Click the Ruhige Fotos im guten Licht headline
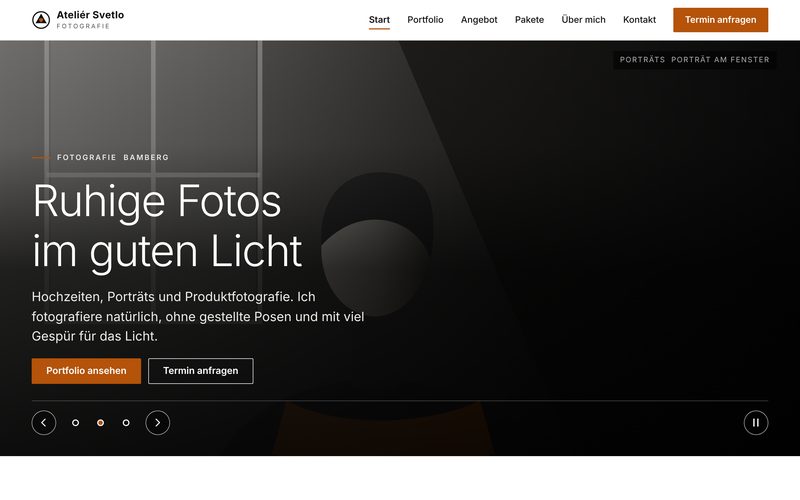 click(167, 226)
